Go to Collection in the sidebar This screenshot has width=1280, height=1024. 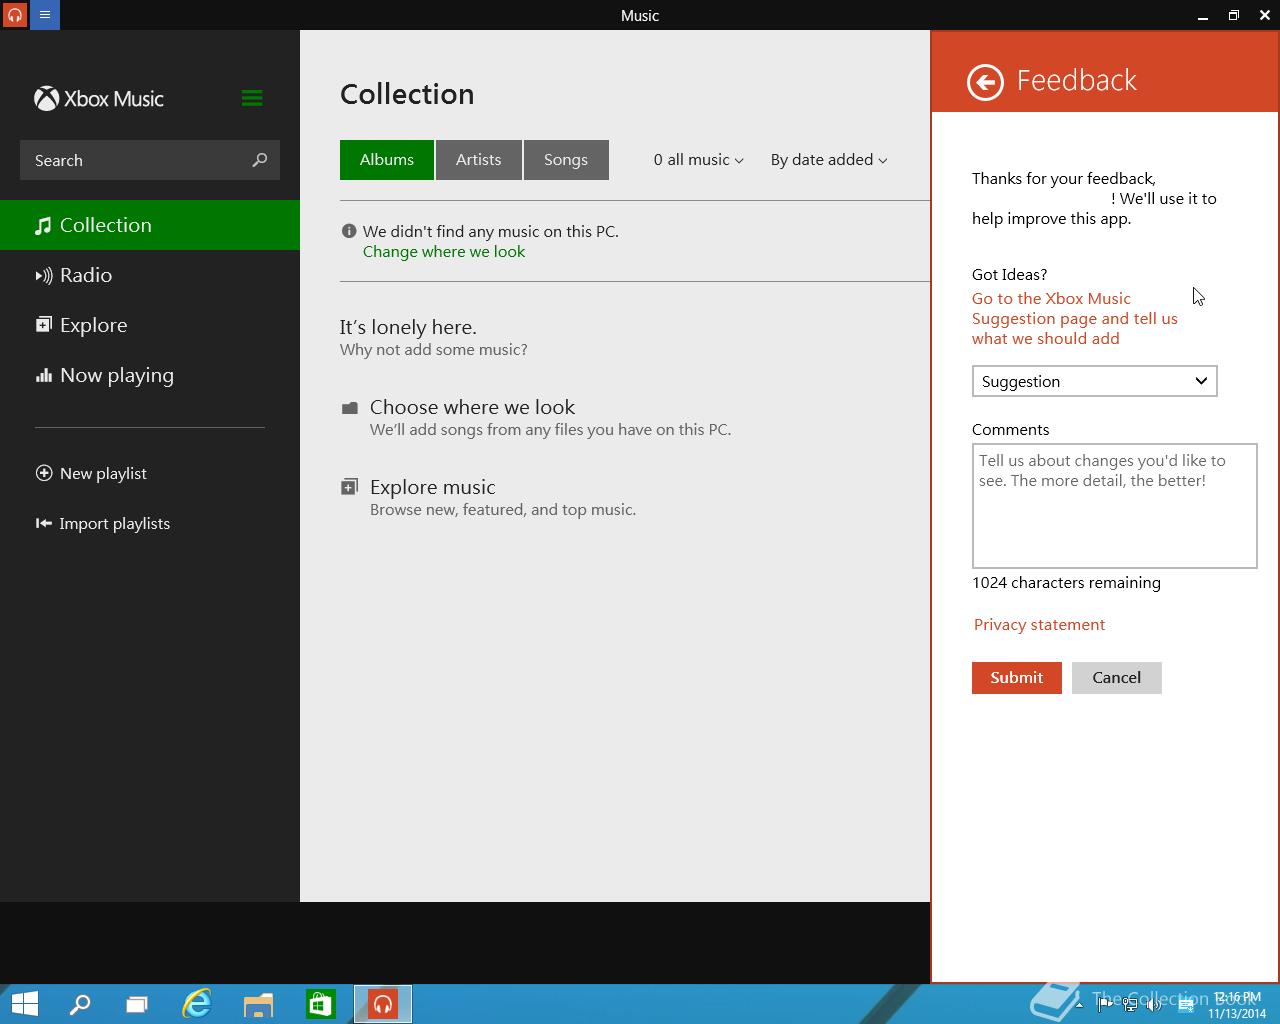pyautogui.click(x=150, y=225)
